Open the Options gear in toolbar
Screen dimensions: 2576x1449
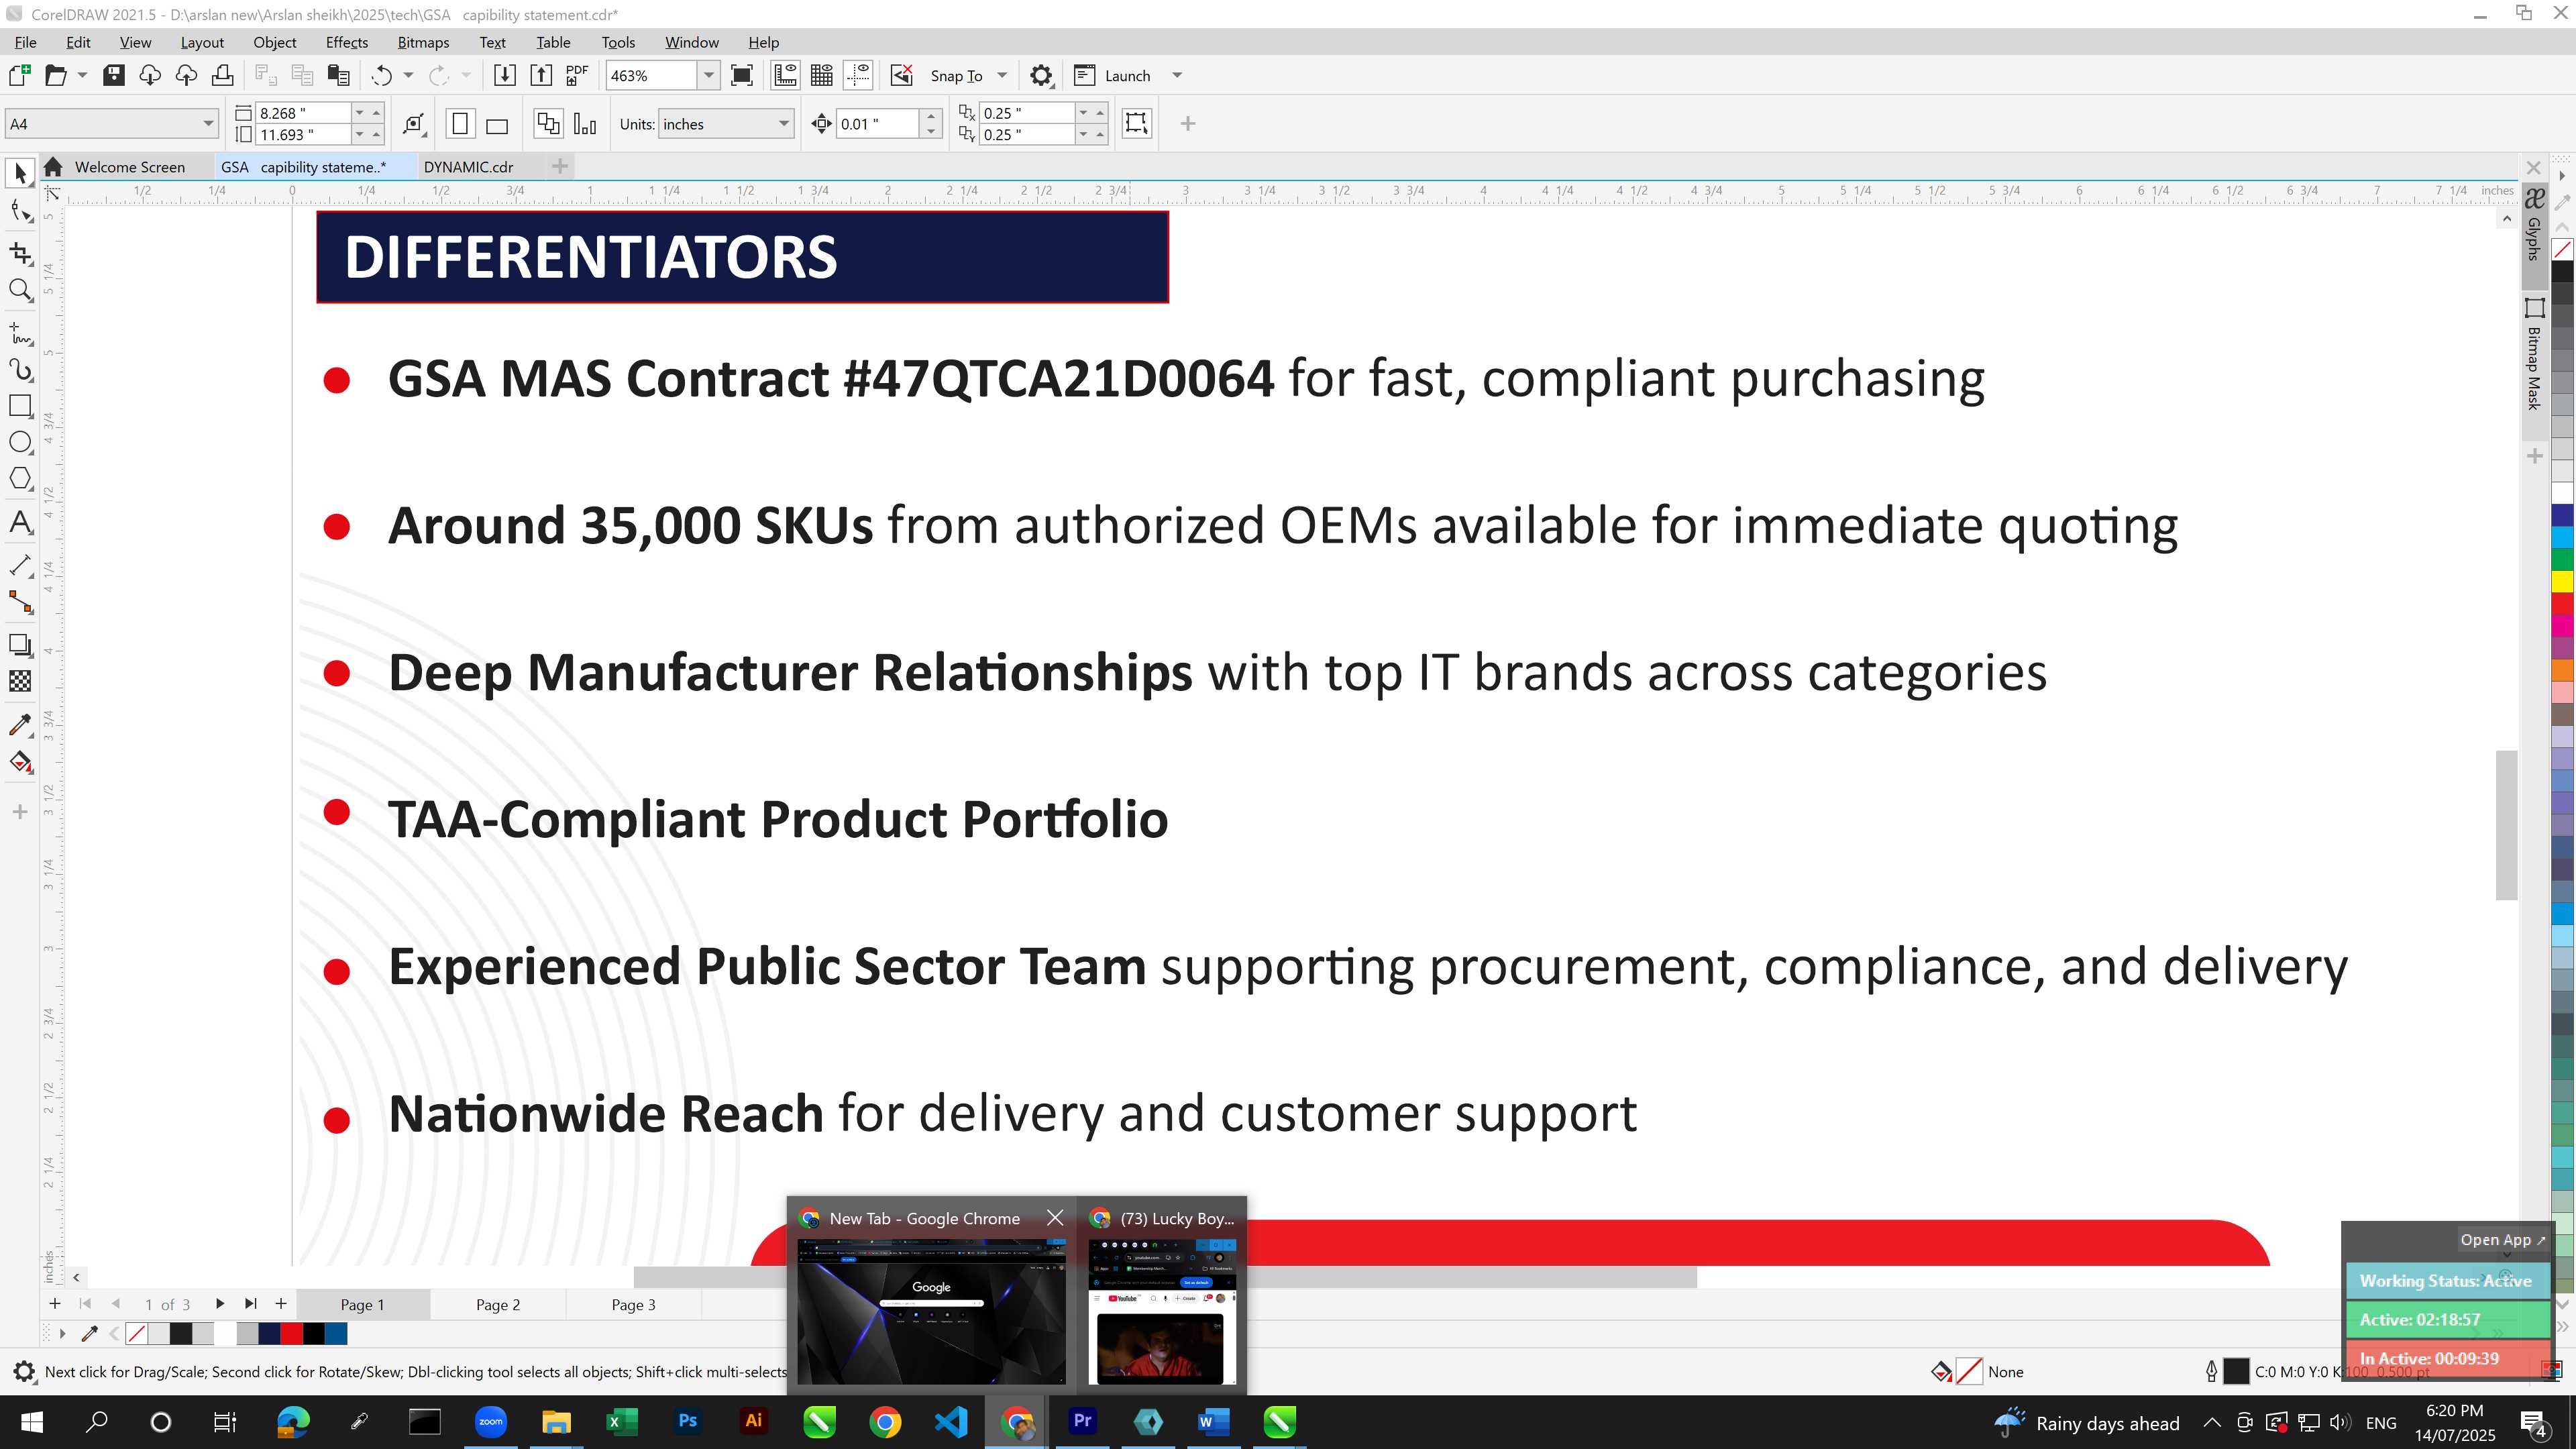coord(1041,76)
